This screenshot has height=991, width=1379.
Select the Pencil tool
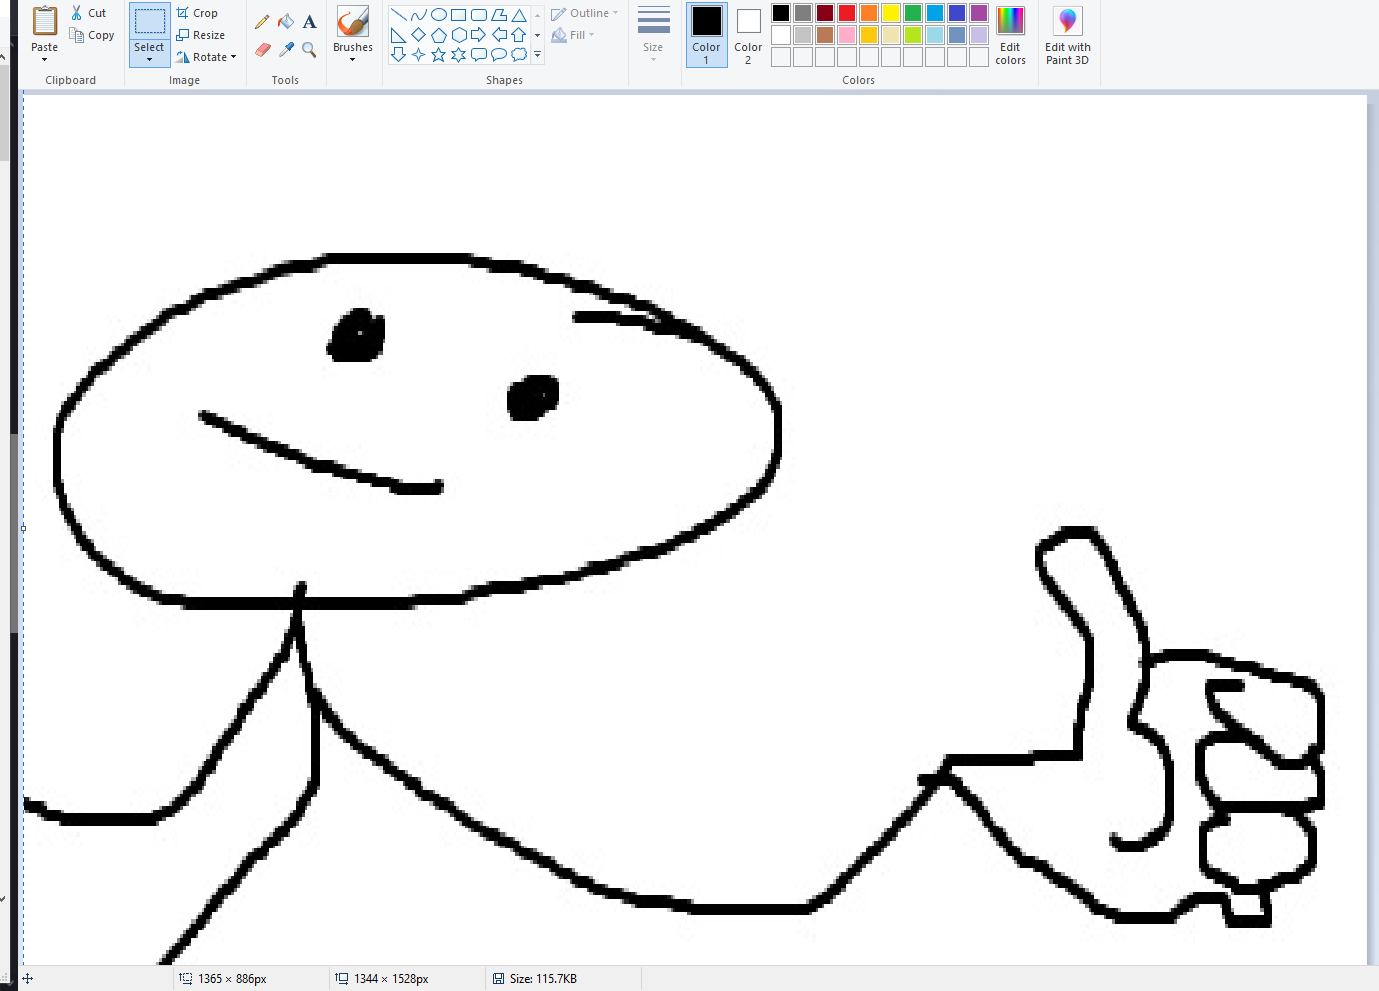[x=262, y=21]
